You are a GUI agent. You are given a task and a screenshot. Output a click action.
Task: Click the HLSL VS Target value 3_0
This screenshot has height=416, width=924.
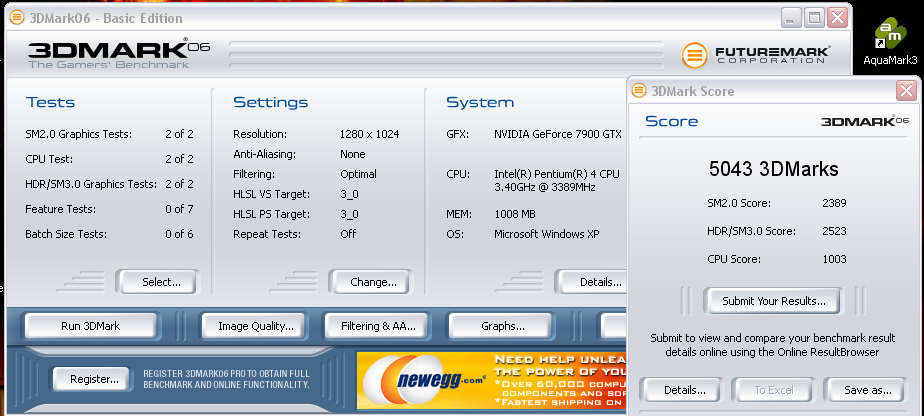coord(349,194)
